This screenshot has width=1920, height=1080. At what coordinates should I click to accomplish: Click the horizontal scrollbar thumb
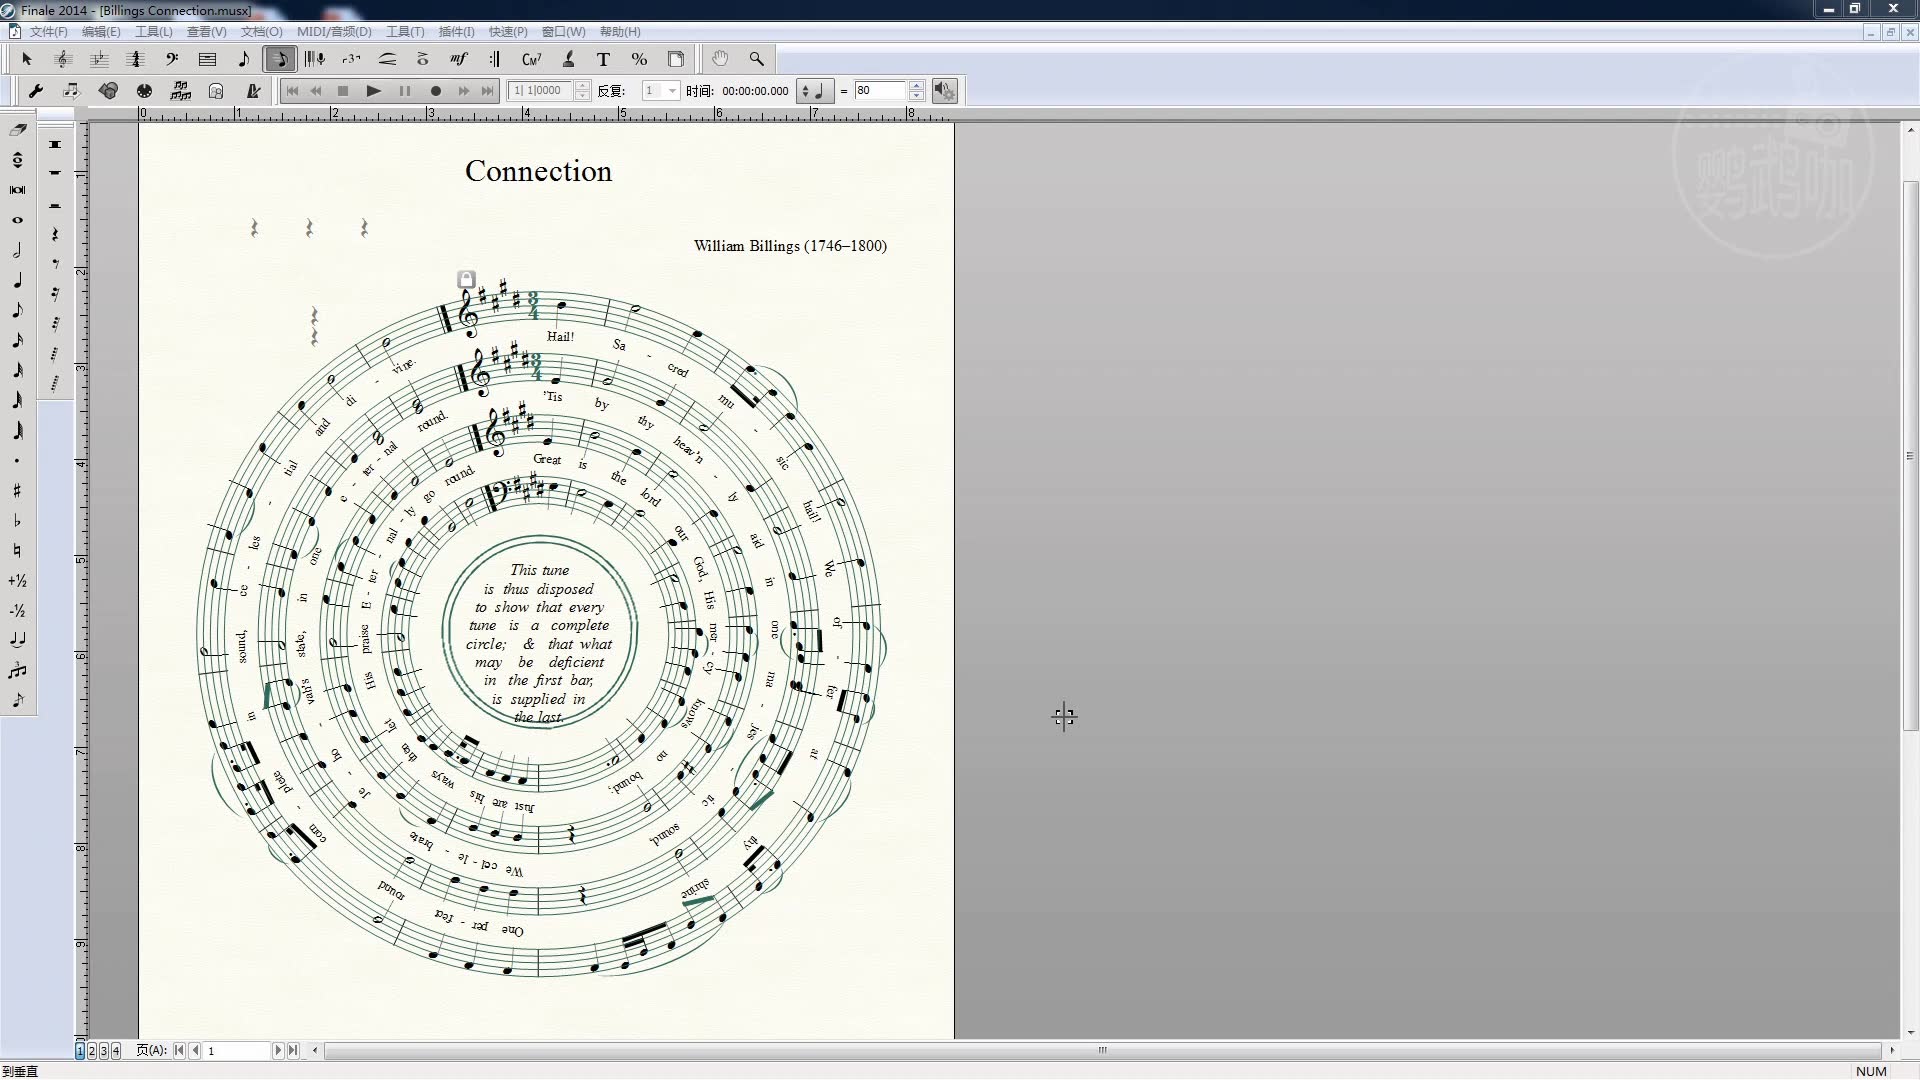(x=1103, y=1051)
